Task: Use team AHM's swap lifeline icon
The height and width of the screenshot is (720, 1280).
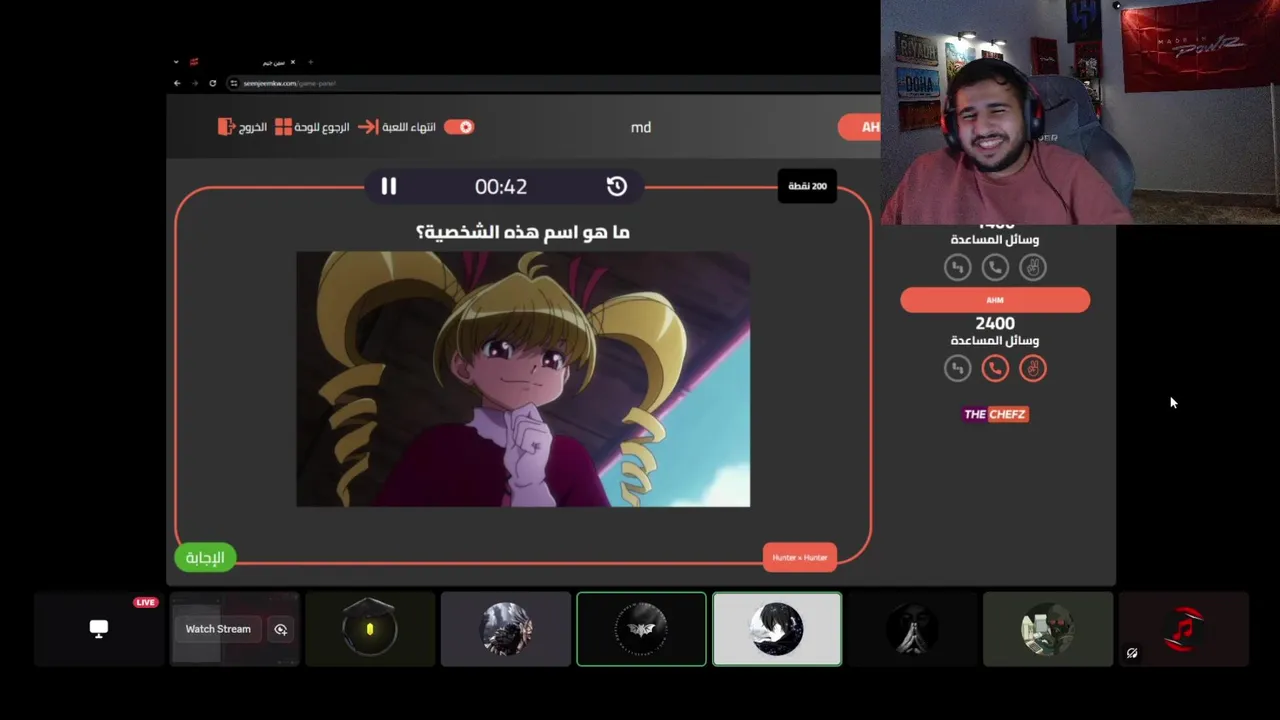Action: coord(957,369)
